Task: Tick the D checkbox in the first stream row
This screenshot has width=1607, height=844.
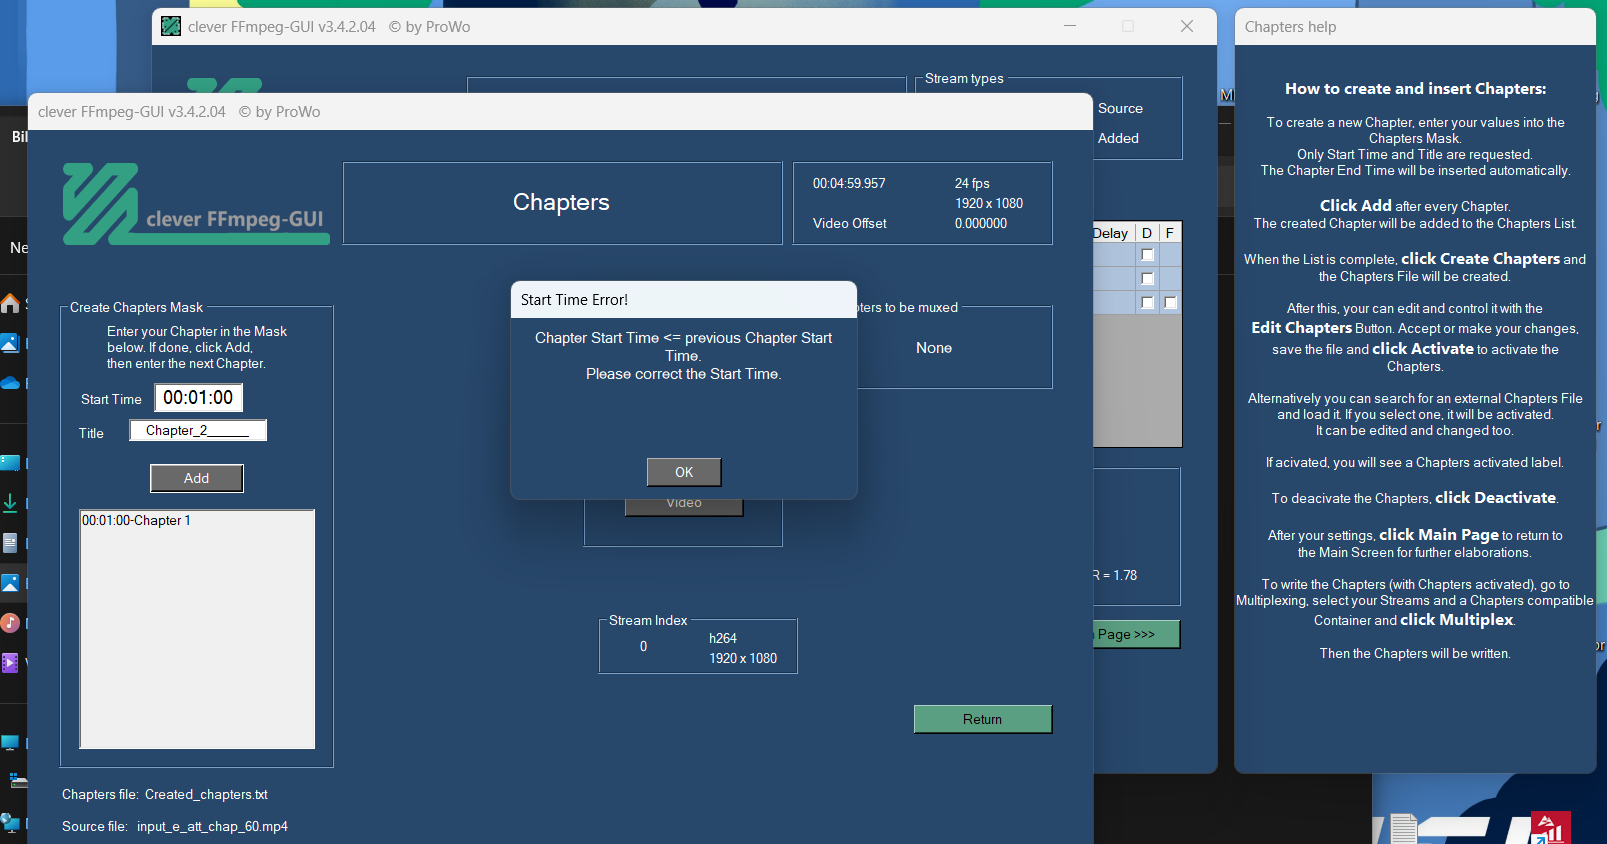Action: click(x=1147, y=255)
